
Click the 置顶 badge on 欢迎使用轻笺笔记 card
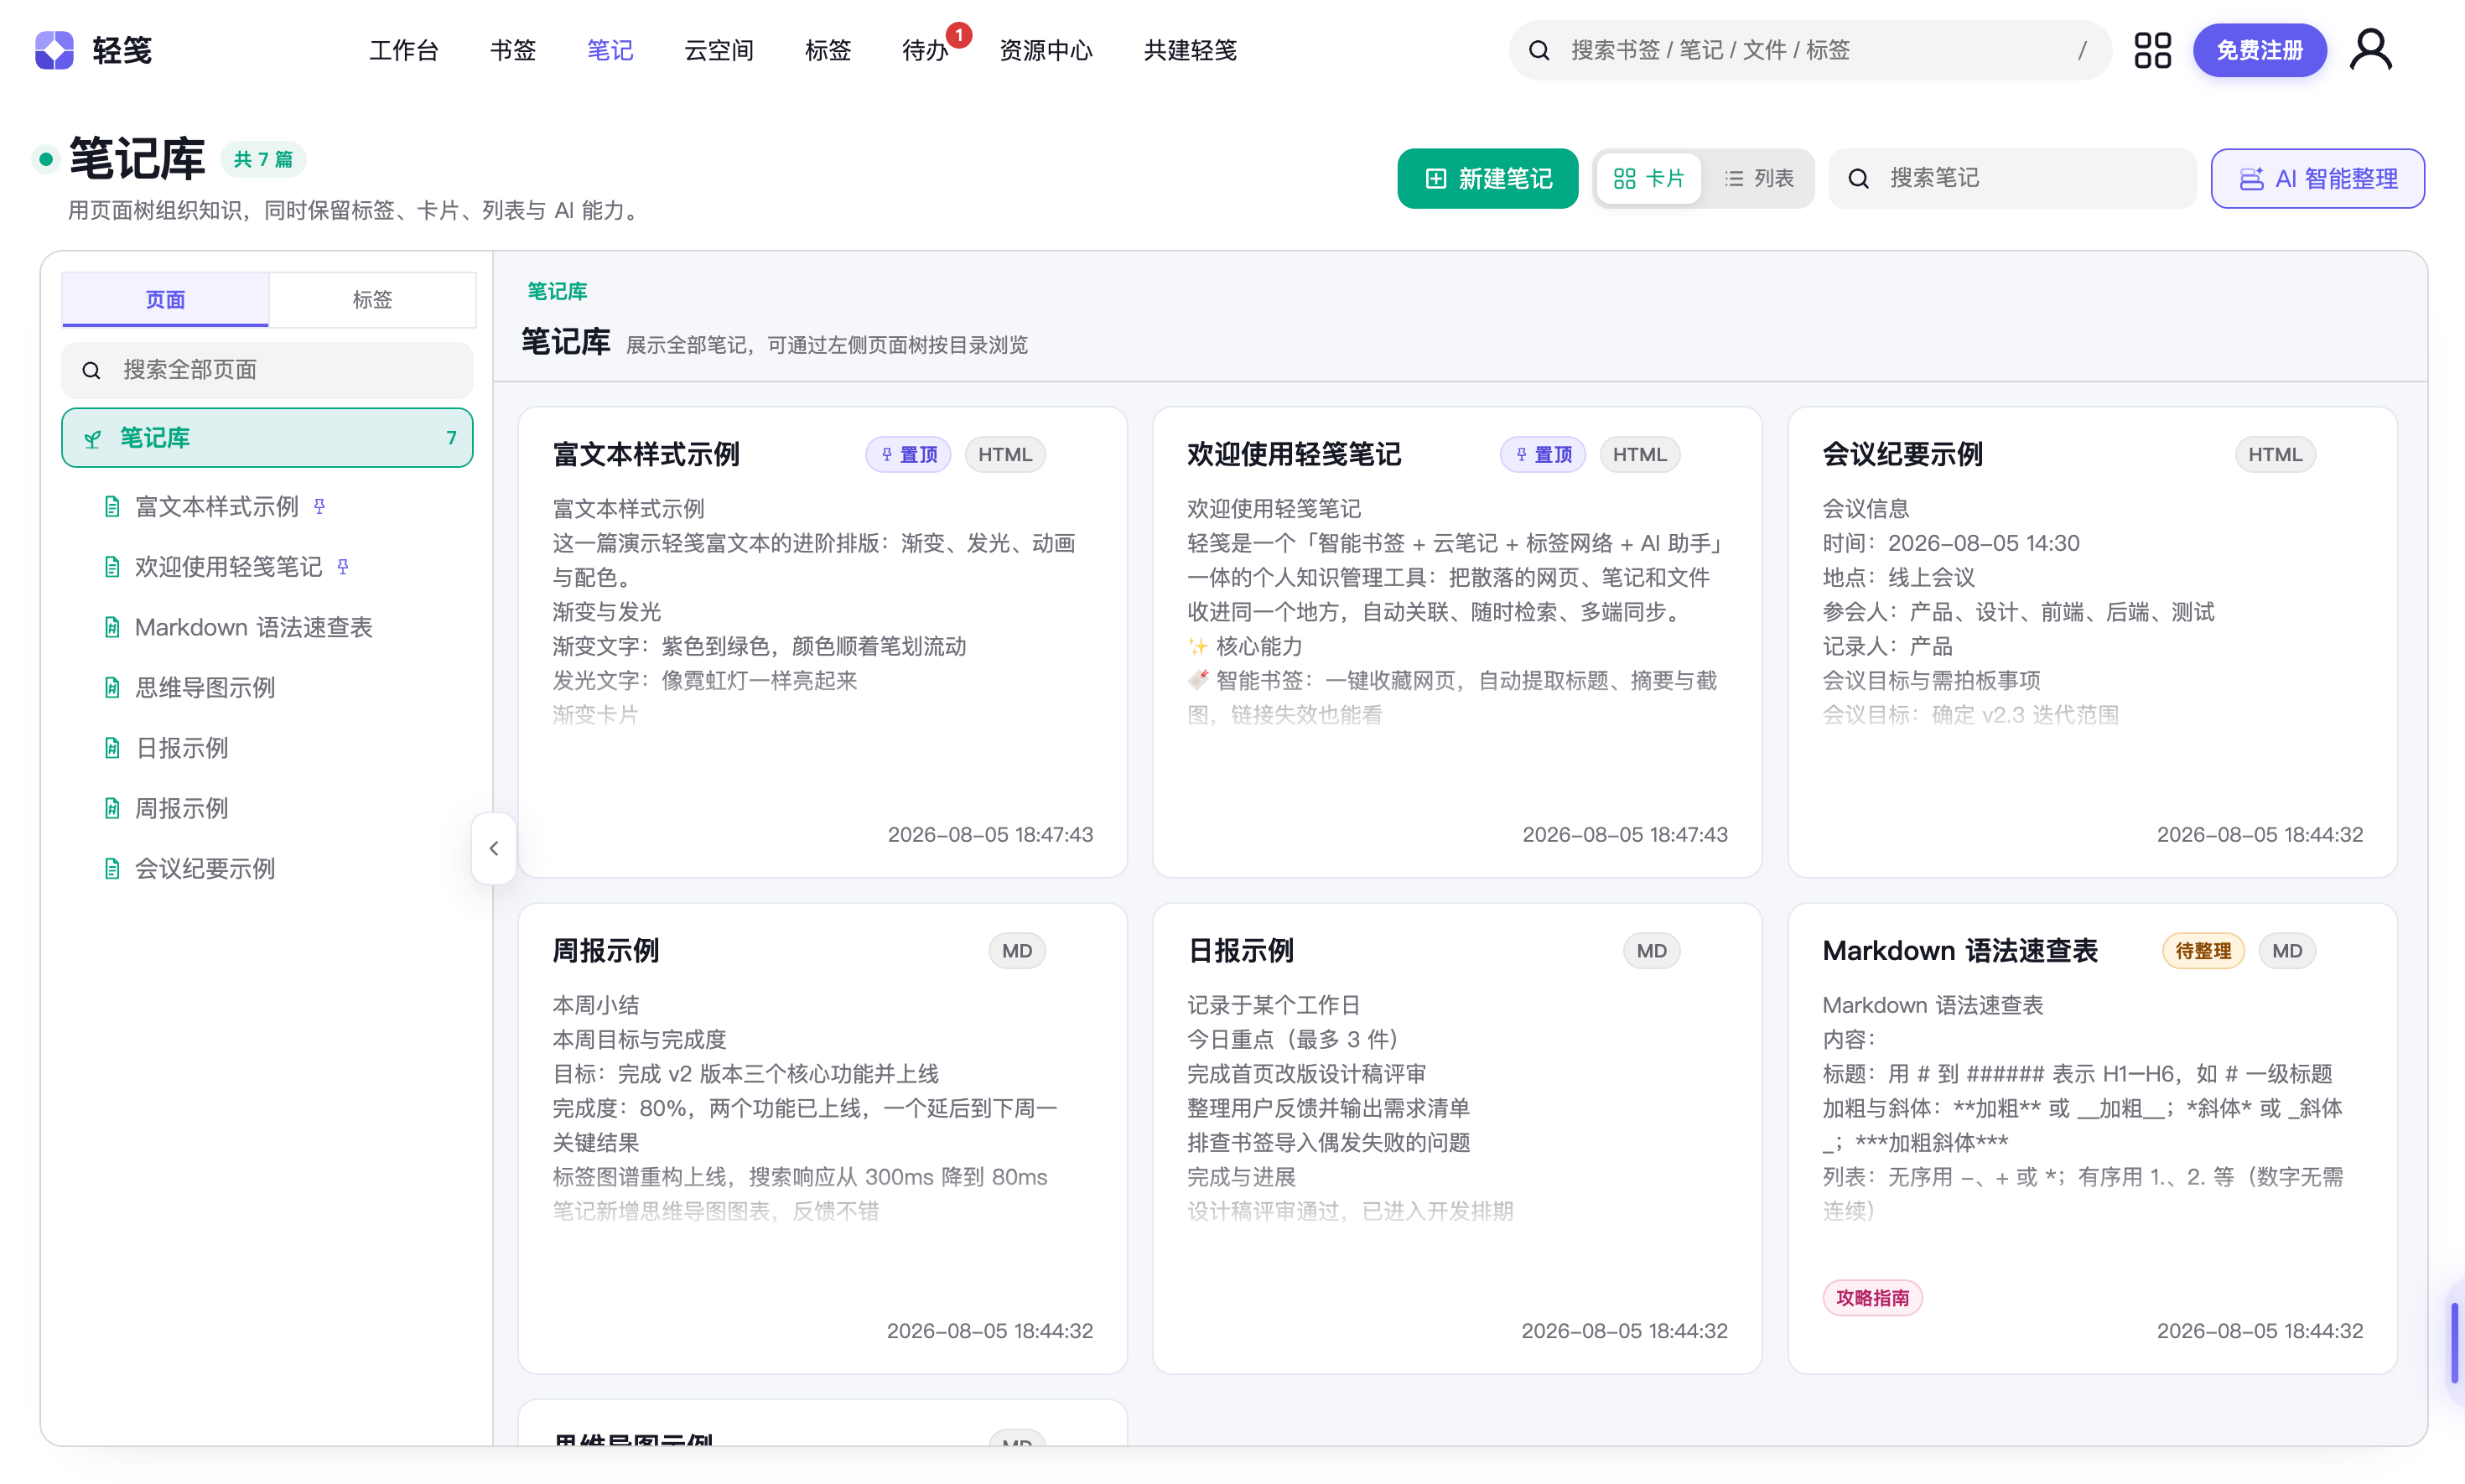(1543, 454)
